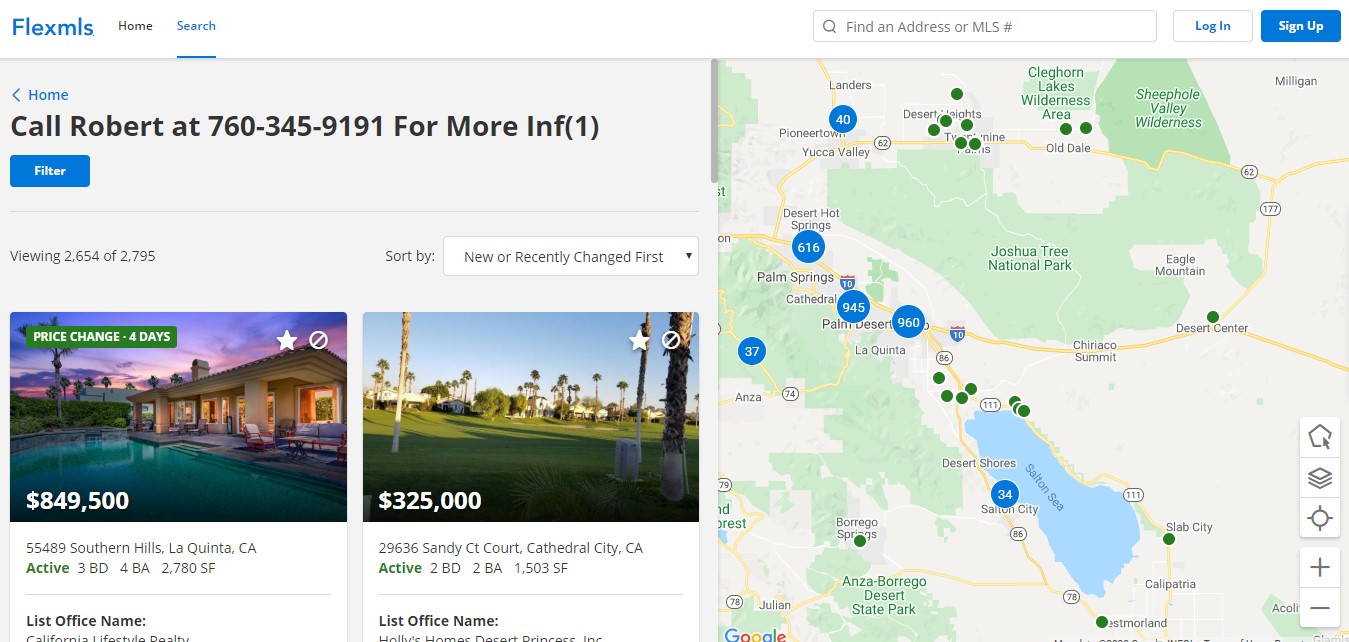Open the Sort by dropdown
The height and width of the screenshot is (642, 1349).
[x=570, y=257]
